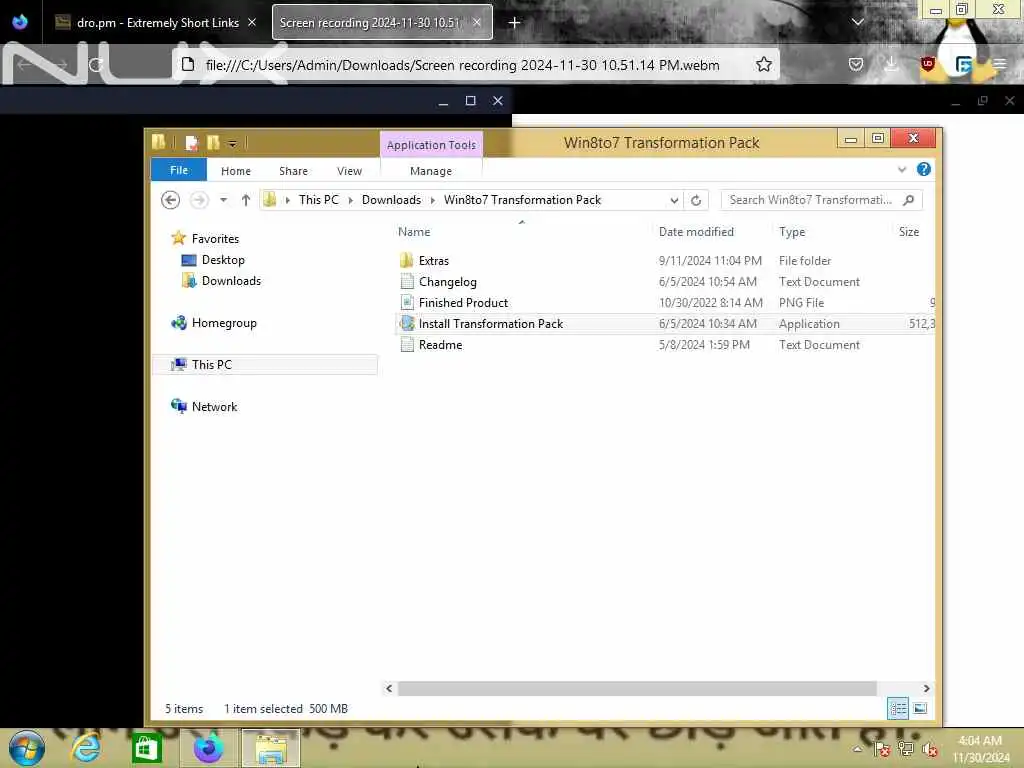This screenshot has height=768, width=1024.
Task: Open File Explorer taskbar button
Action: click(271, 748)
